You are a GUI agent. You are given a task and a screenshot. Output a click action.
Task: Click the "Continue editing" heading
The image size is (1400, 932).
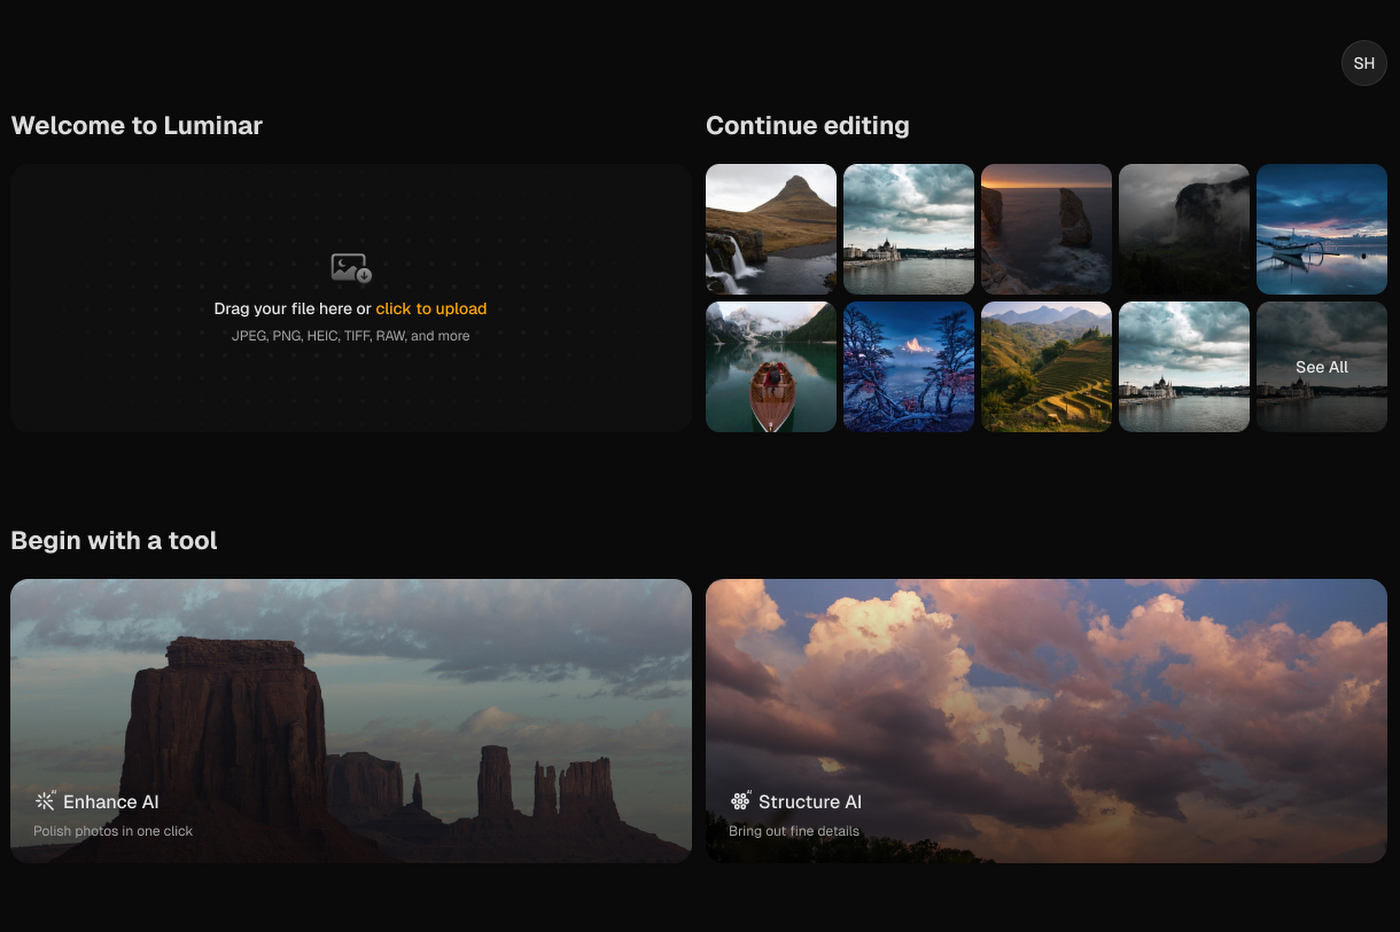click(808, 125)
